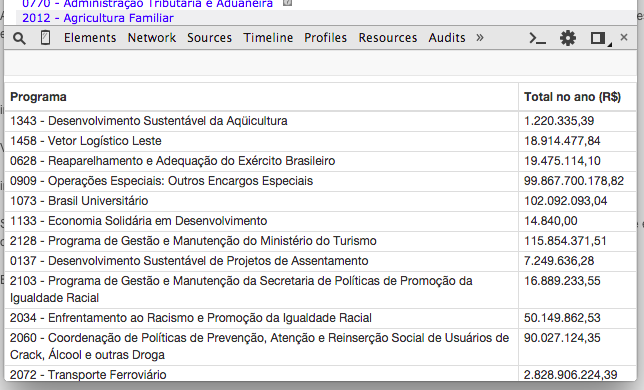Click the dock side icon

point(598,38)
